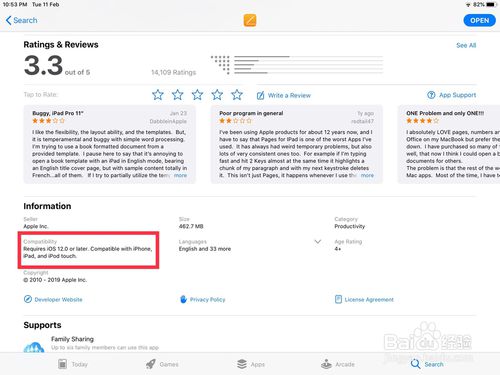500x375 pixels.
Task: Tap the 'English and 33 more' languages text
Action: (205, 249)
